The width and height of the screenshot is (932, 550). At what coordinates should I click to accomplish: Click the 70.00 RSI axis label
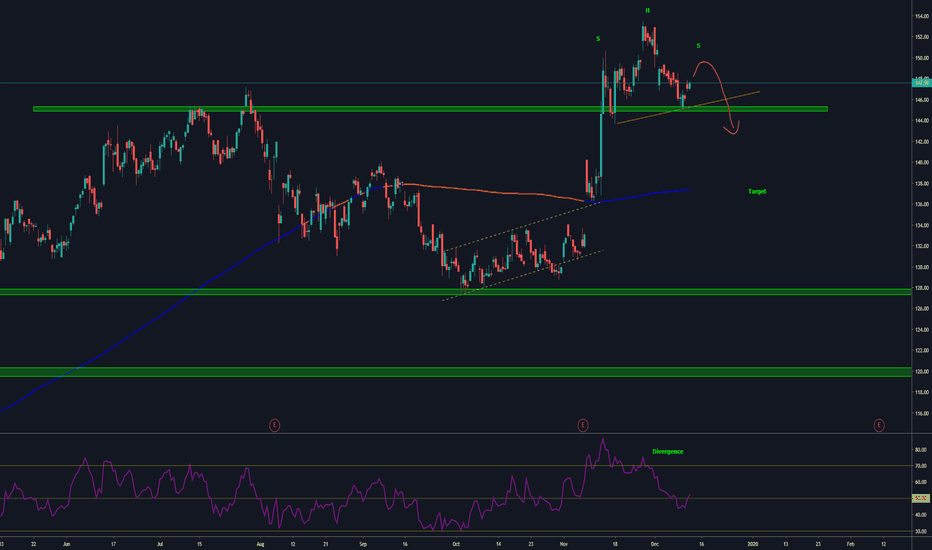pyautogui.click(x=922, y=466)
